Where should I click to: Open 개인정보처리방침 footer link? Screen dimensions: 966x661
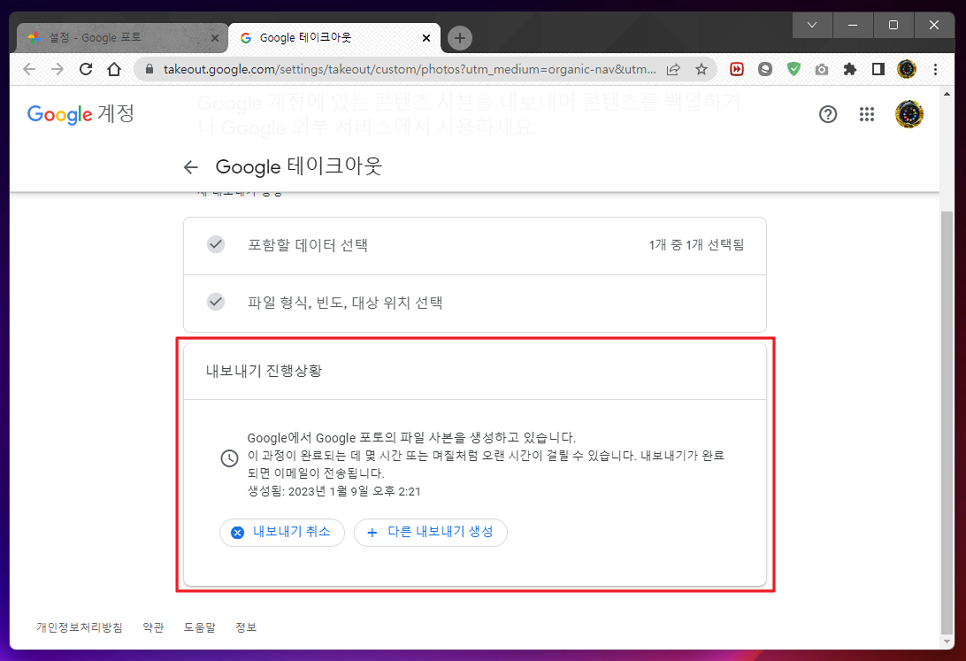(x=79, y=628)
